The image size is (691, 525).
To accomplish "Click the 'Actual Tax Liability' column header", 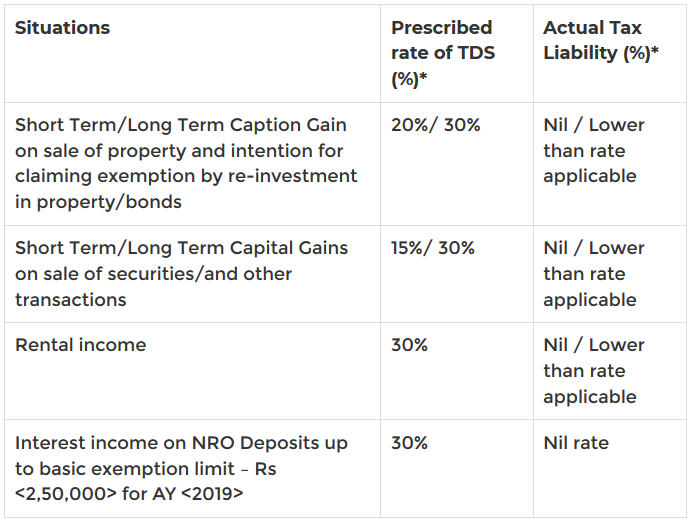I will (x=601, y=40).
